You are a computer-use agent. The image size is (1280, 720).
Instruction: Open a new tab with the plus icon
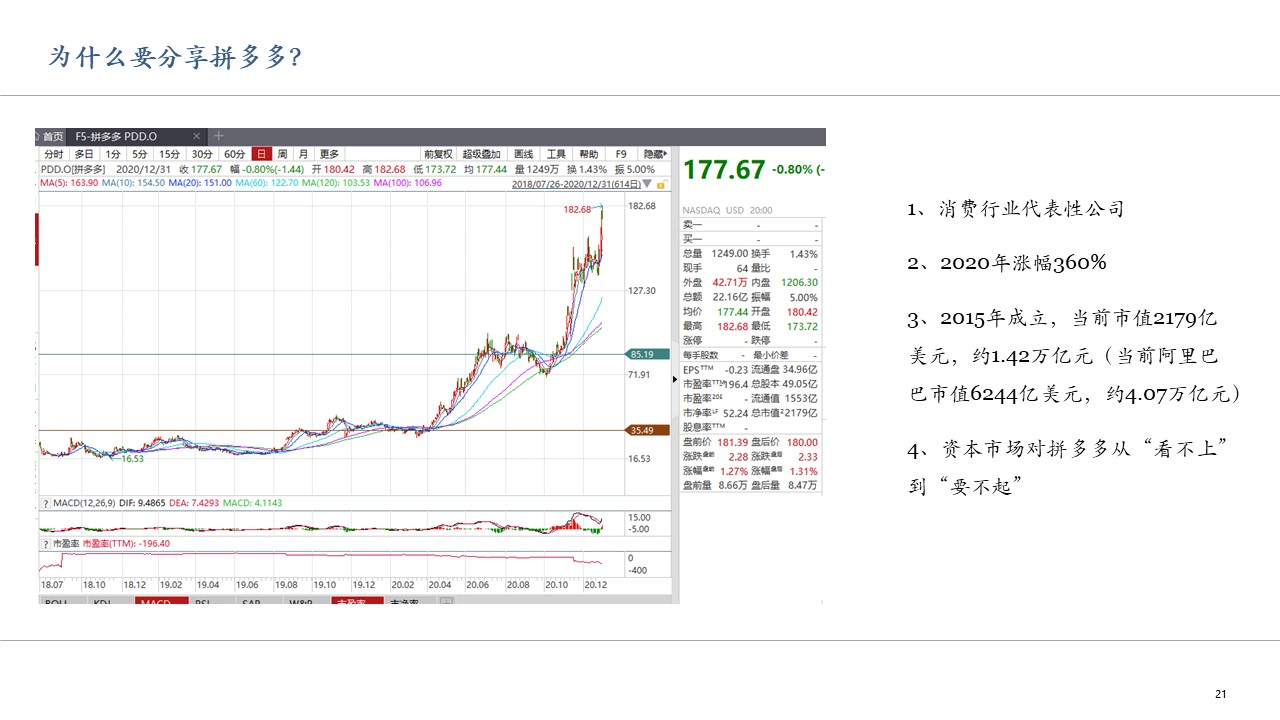[x=219, y=136]
